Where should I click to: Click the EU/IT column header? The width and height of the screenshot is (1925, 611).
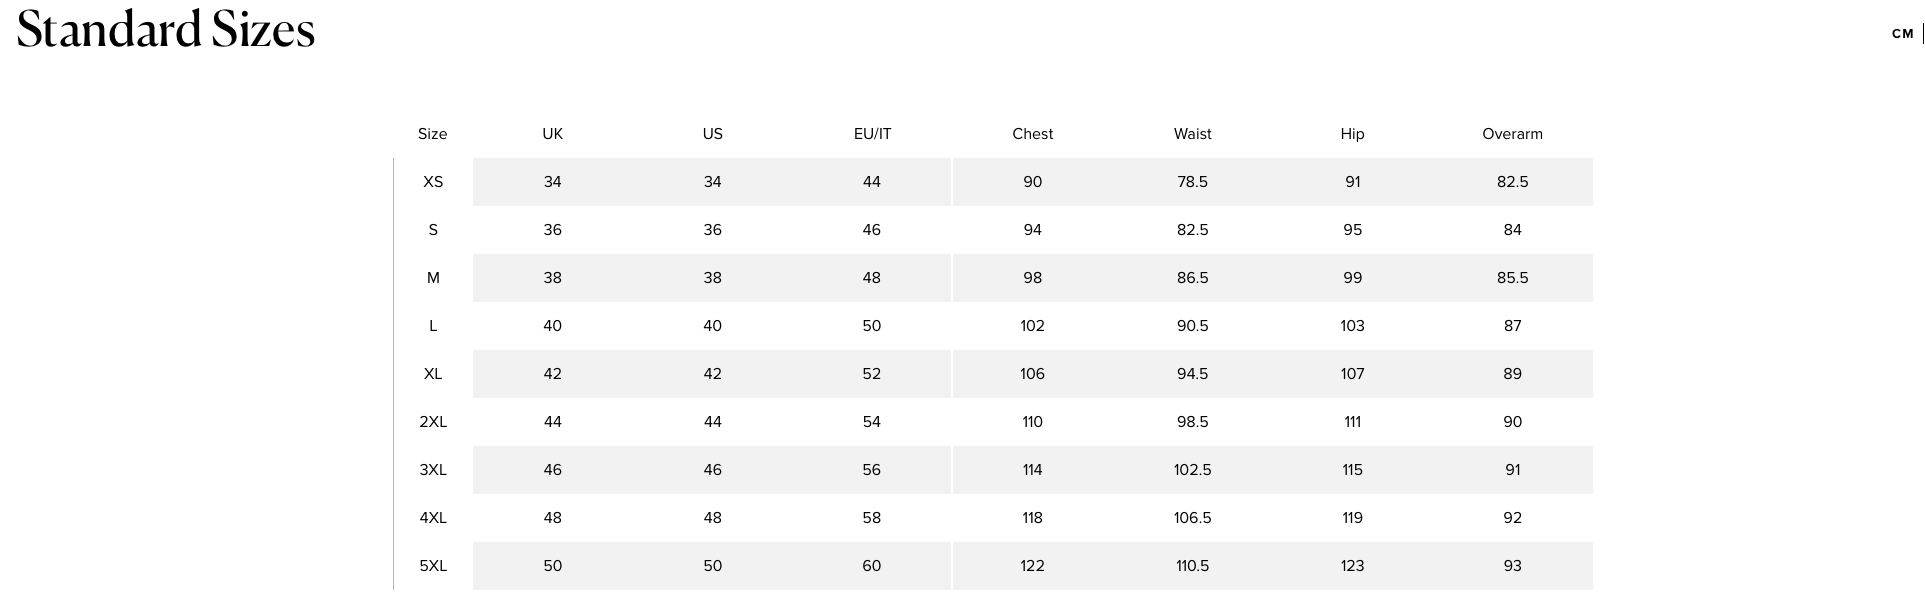point(872,134)
